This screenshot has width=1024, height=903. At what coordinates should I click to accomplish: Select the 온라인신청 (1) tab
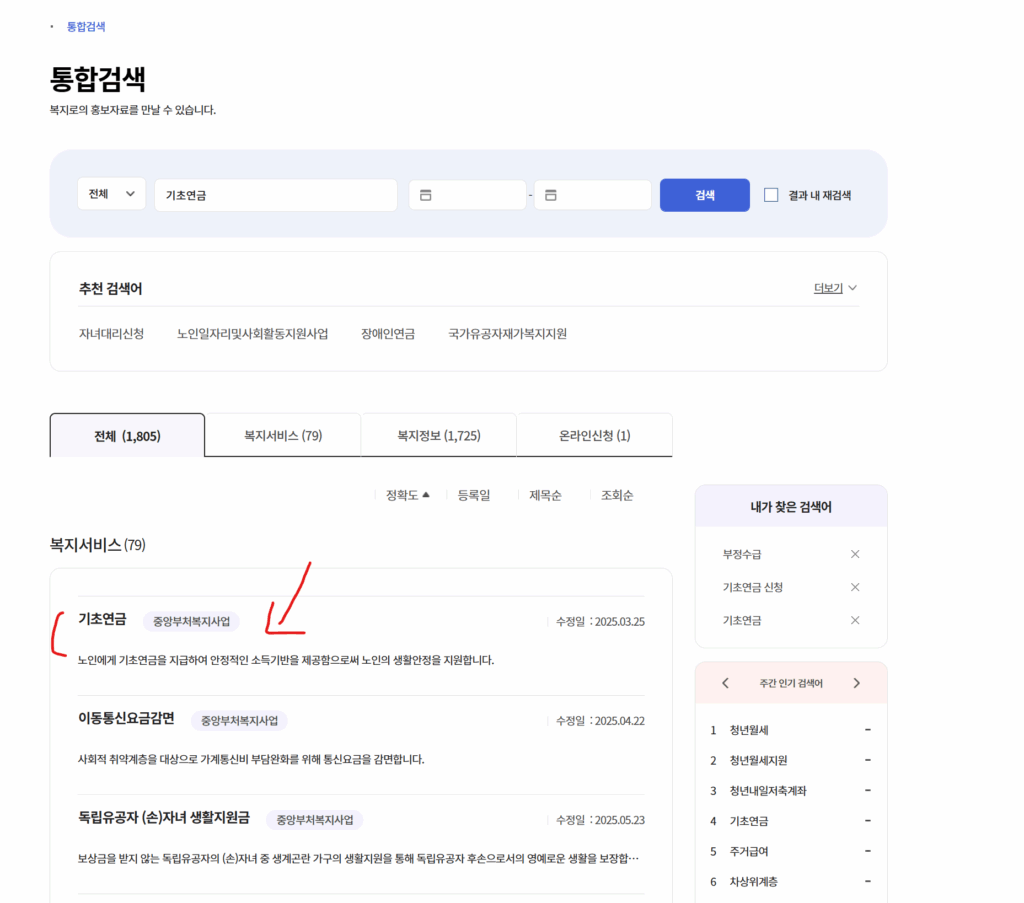click(x=594, y=436)
